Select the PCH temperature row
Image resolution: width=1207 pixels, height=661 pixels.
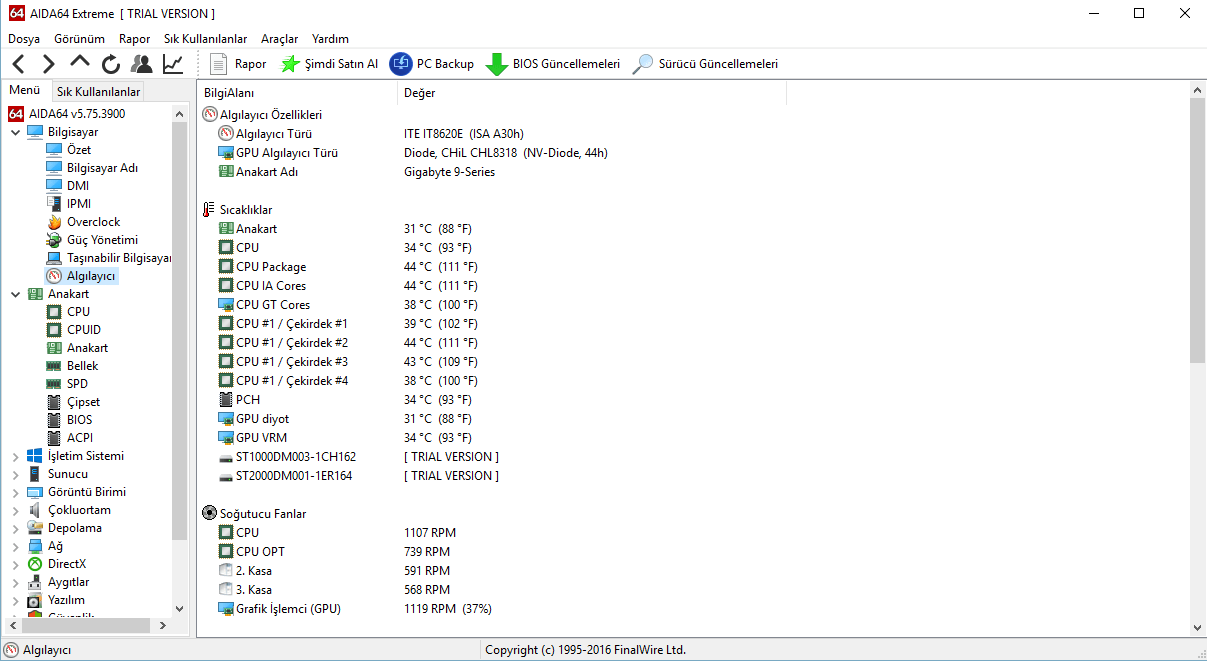point(345,400)
